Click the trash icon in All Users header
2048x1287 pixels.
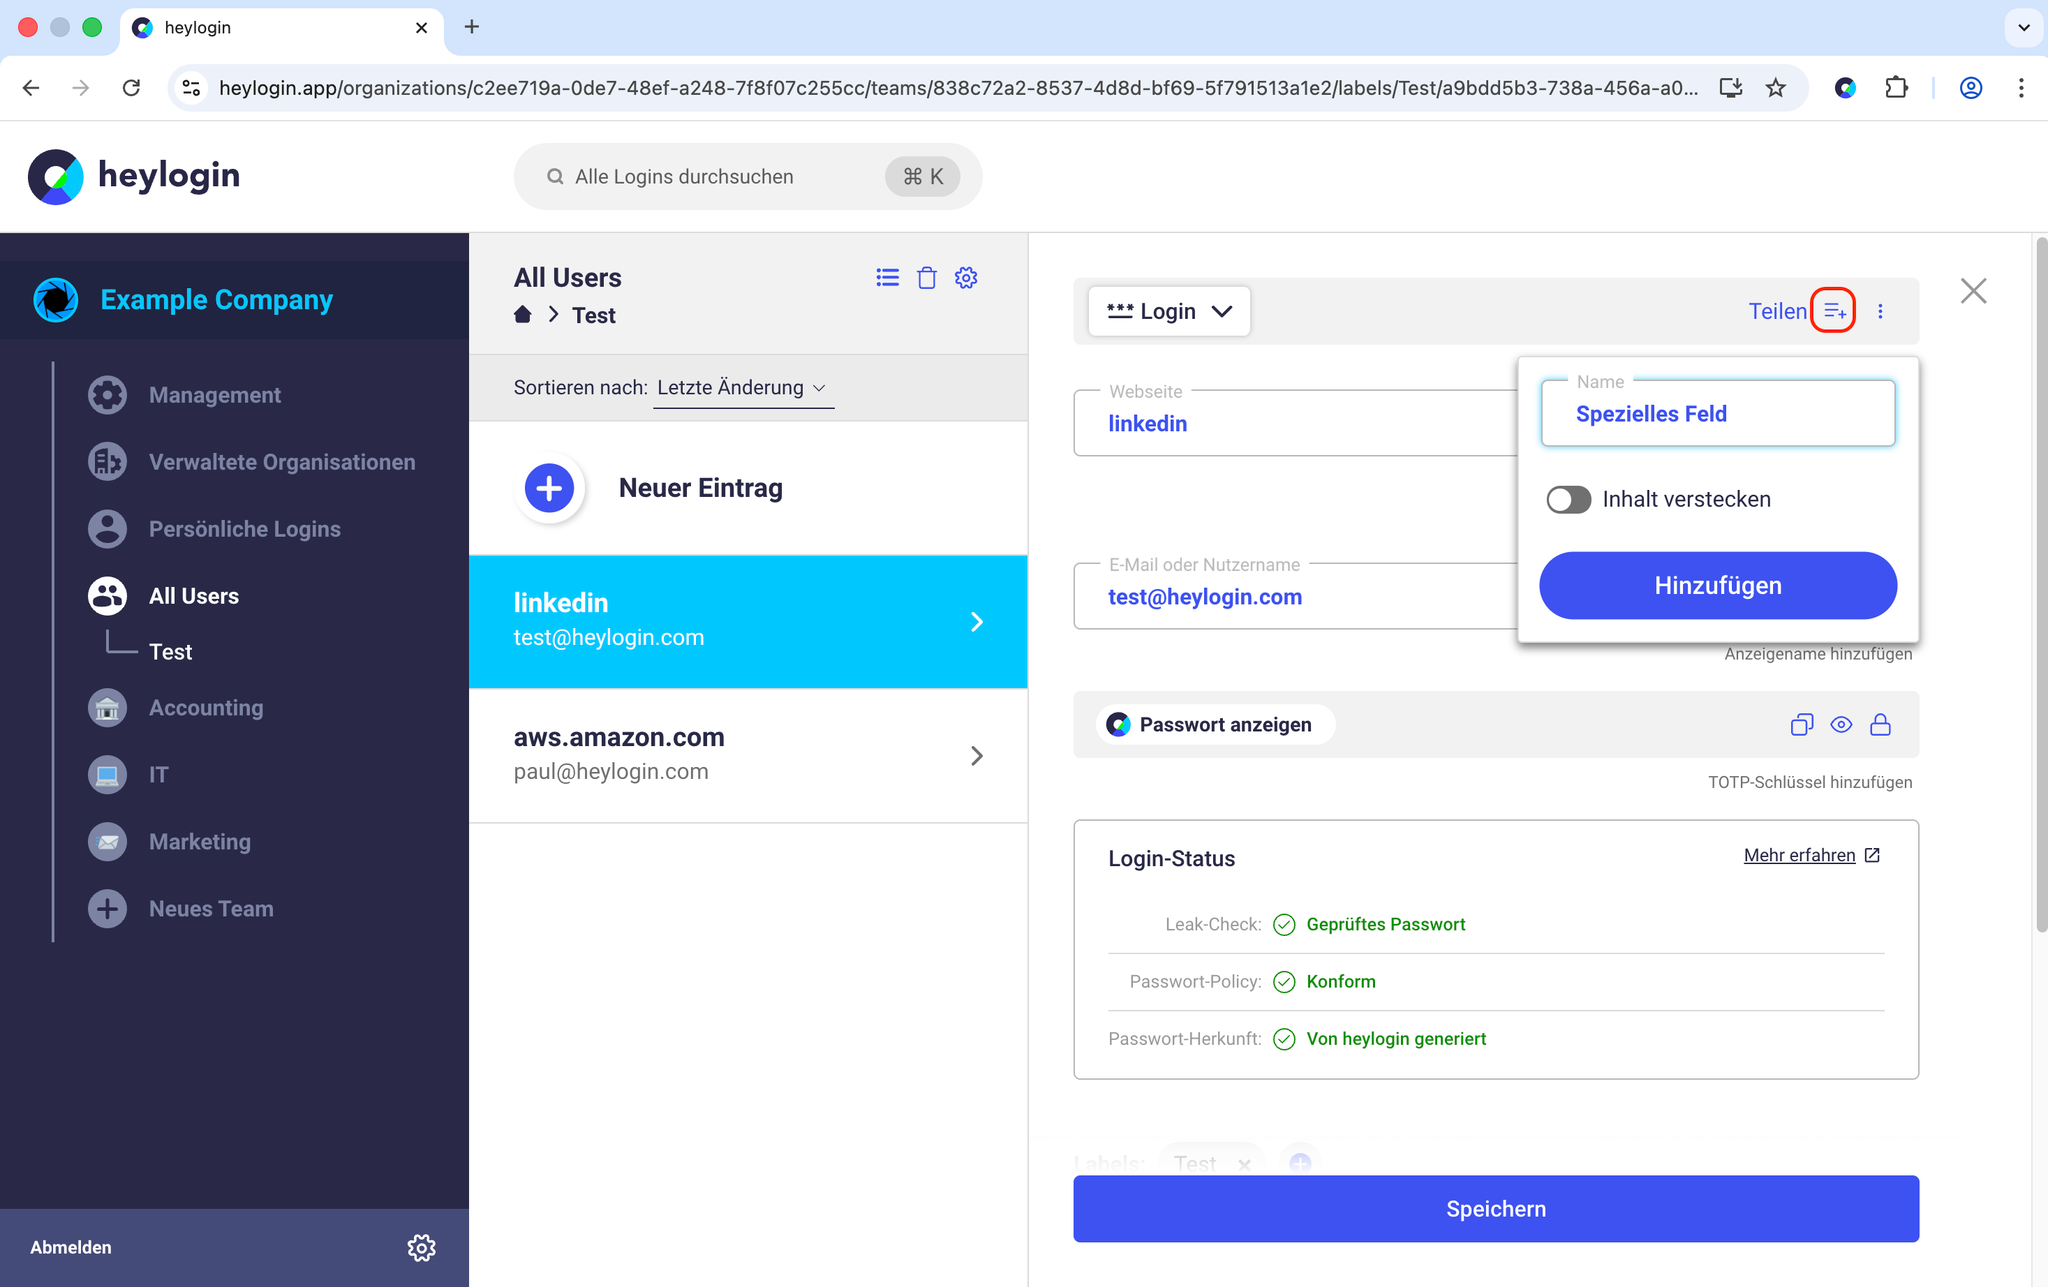[926, 278]
